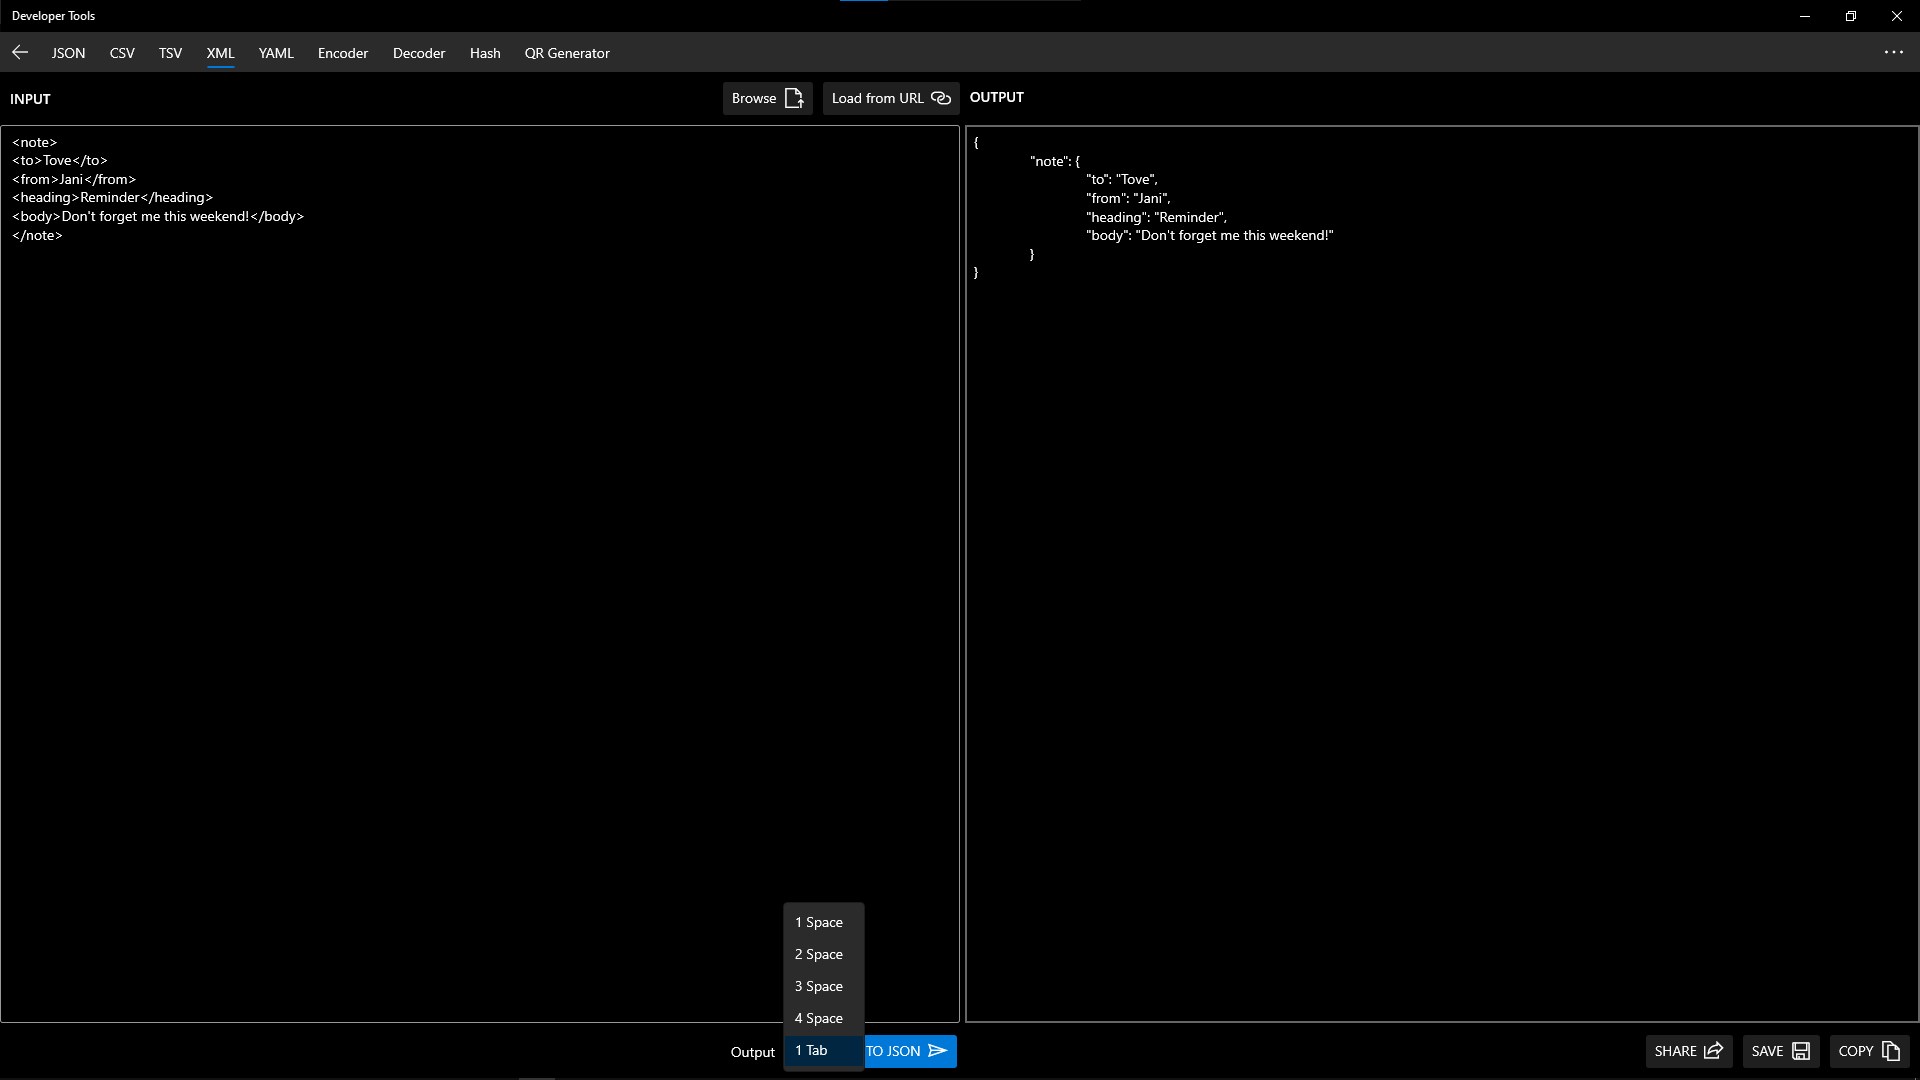1920x1080 pixels.
Task: Choose 3 Space from the dropdown list
Action: [819, 986]
